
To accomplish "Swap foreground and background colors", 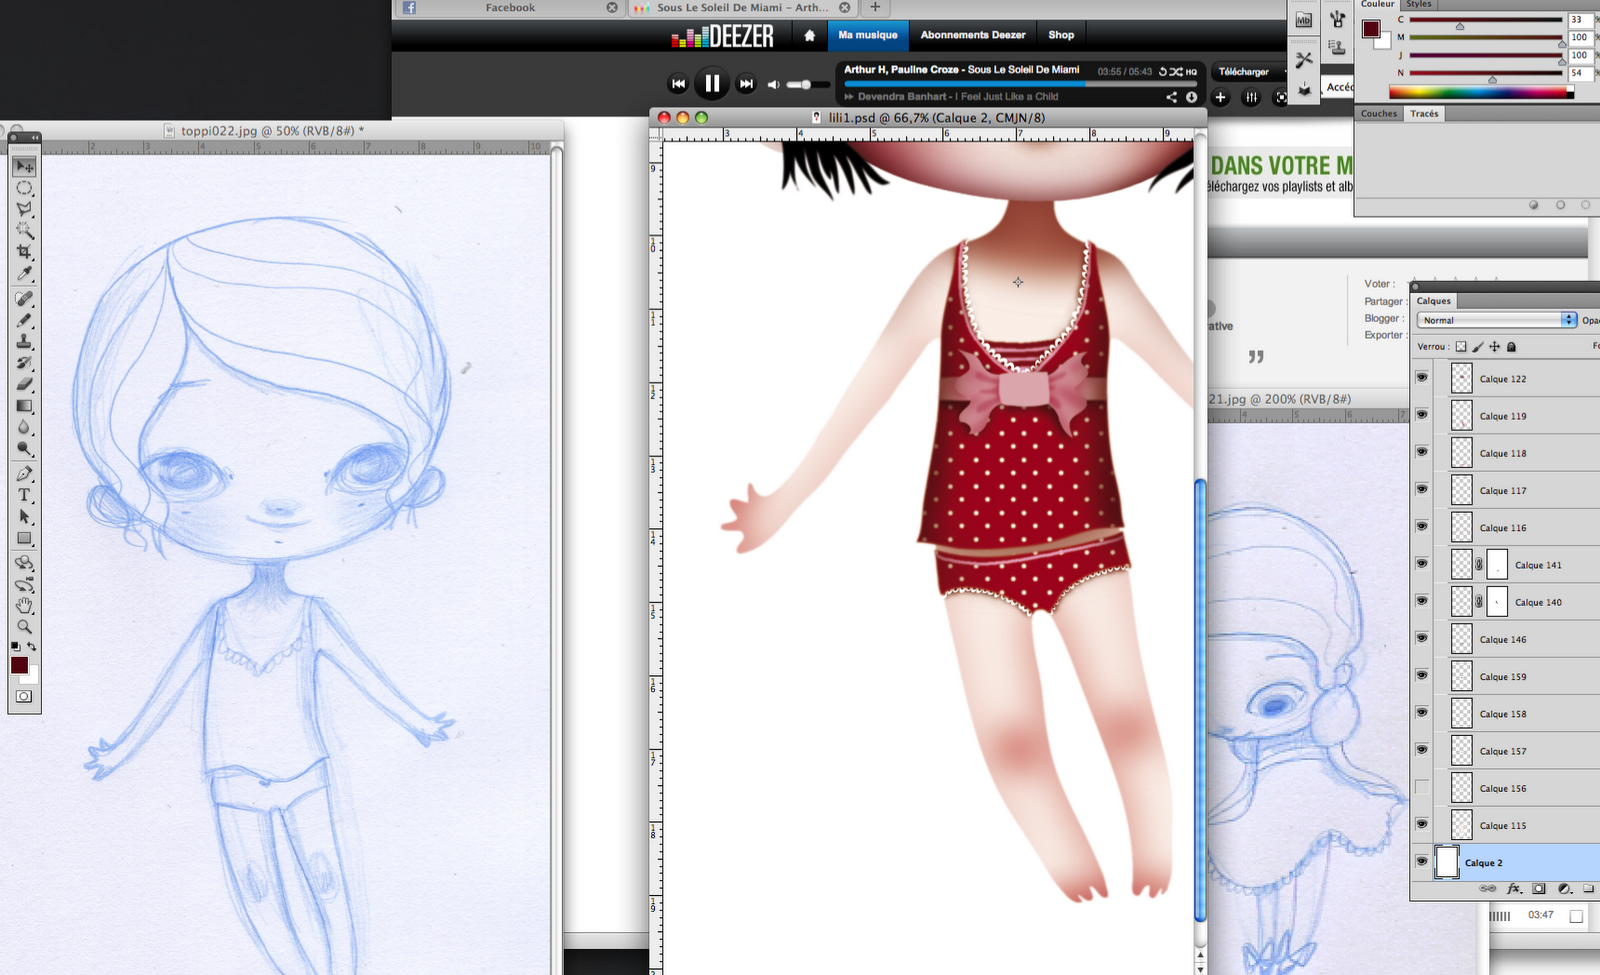I will tap(32, 647).
